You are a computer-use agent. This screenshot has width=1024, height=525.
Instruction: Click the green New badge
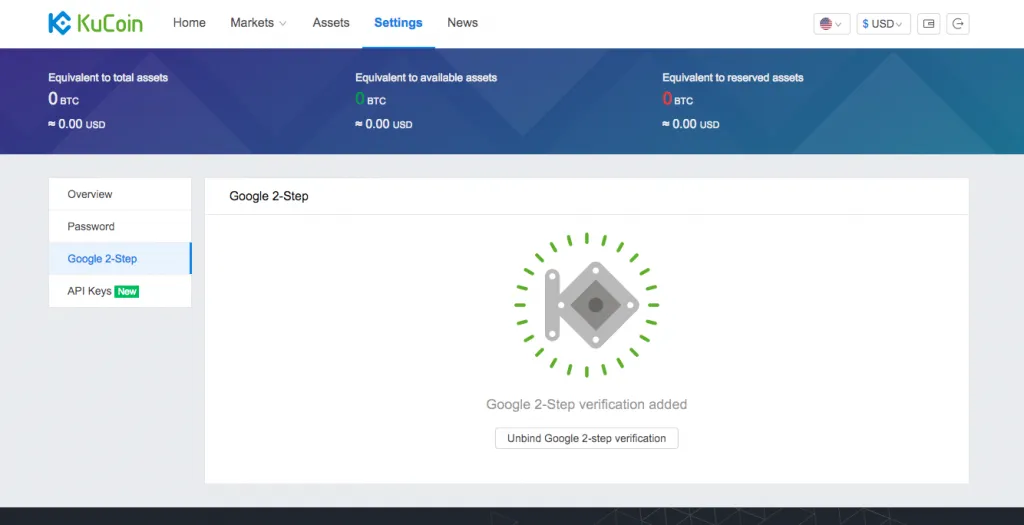click(x=127, y=291)
